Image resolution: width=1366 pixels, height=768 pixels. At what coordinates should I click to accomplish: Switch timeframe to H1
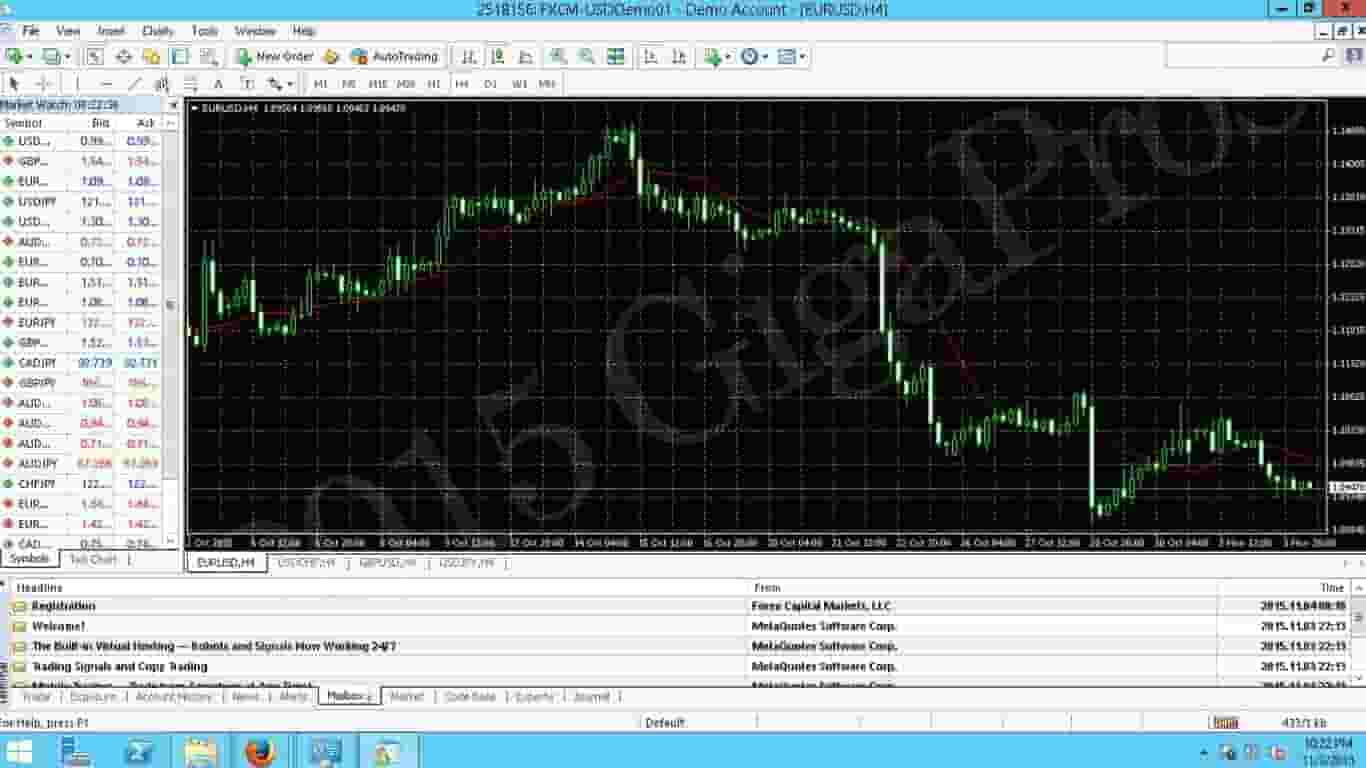click(434, 84)
